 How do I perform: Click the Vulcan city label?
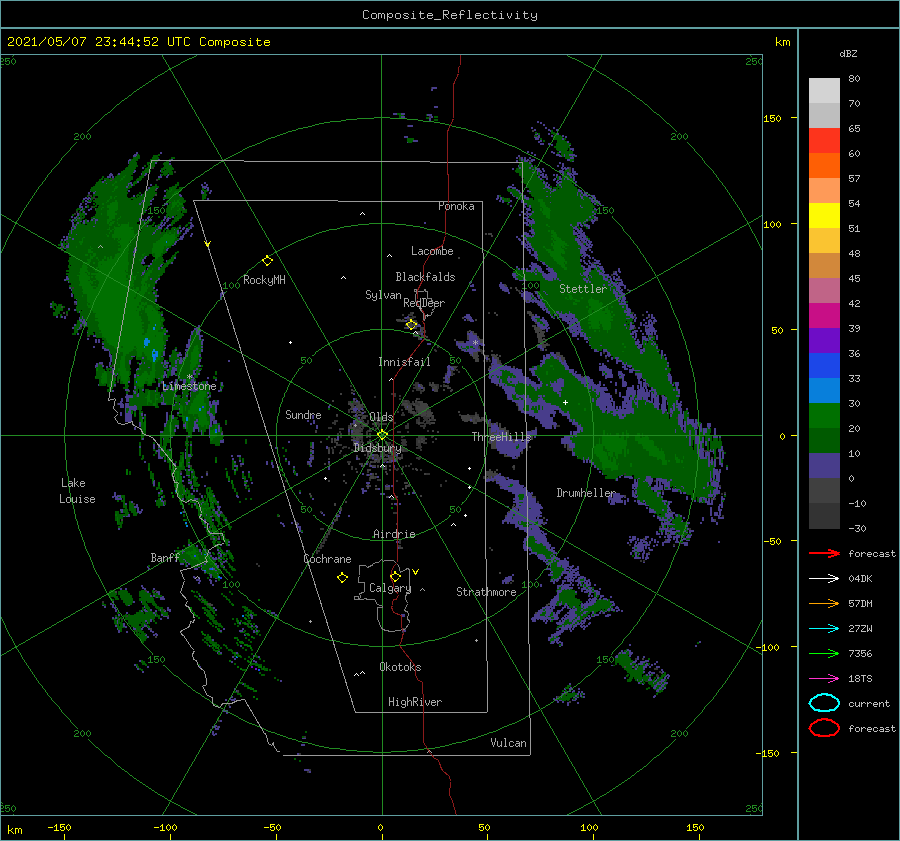point(509,743)
